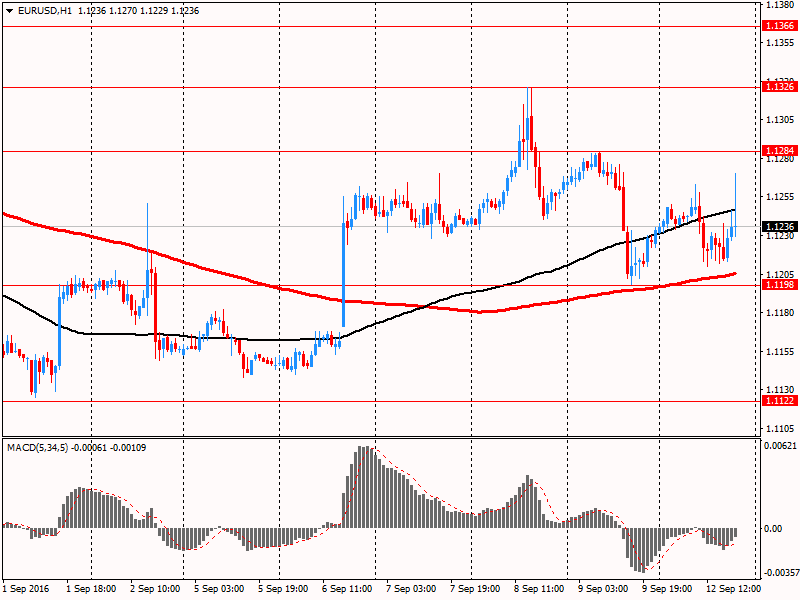Click the gray 1.1236 current price label
The height and width of the screenshot is (600, 800).
(779, 226)
